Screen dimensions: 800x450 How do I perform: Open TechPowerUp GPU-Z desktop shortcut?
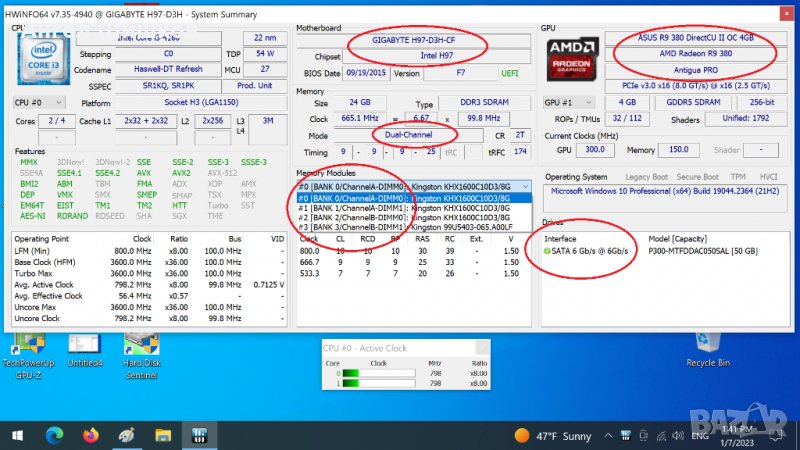pyautogui.click(x=27, y=350)
